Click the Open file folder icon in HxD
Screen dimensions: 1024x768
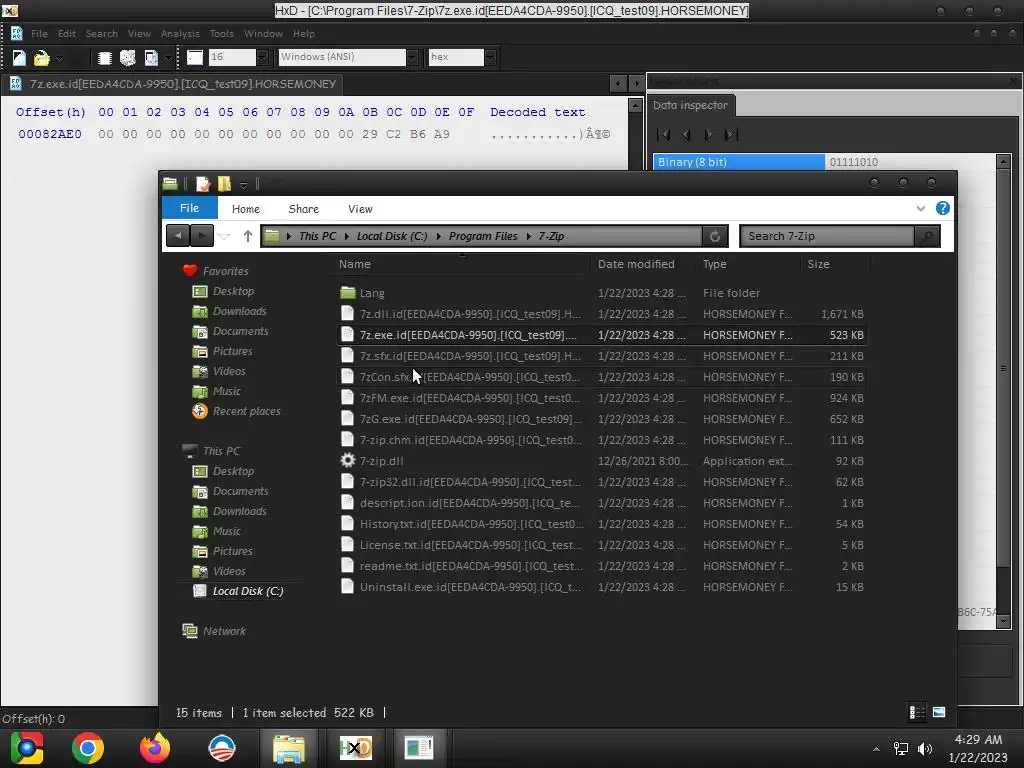click(42, 57)
